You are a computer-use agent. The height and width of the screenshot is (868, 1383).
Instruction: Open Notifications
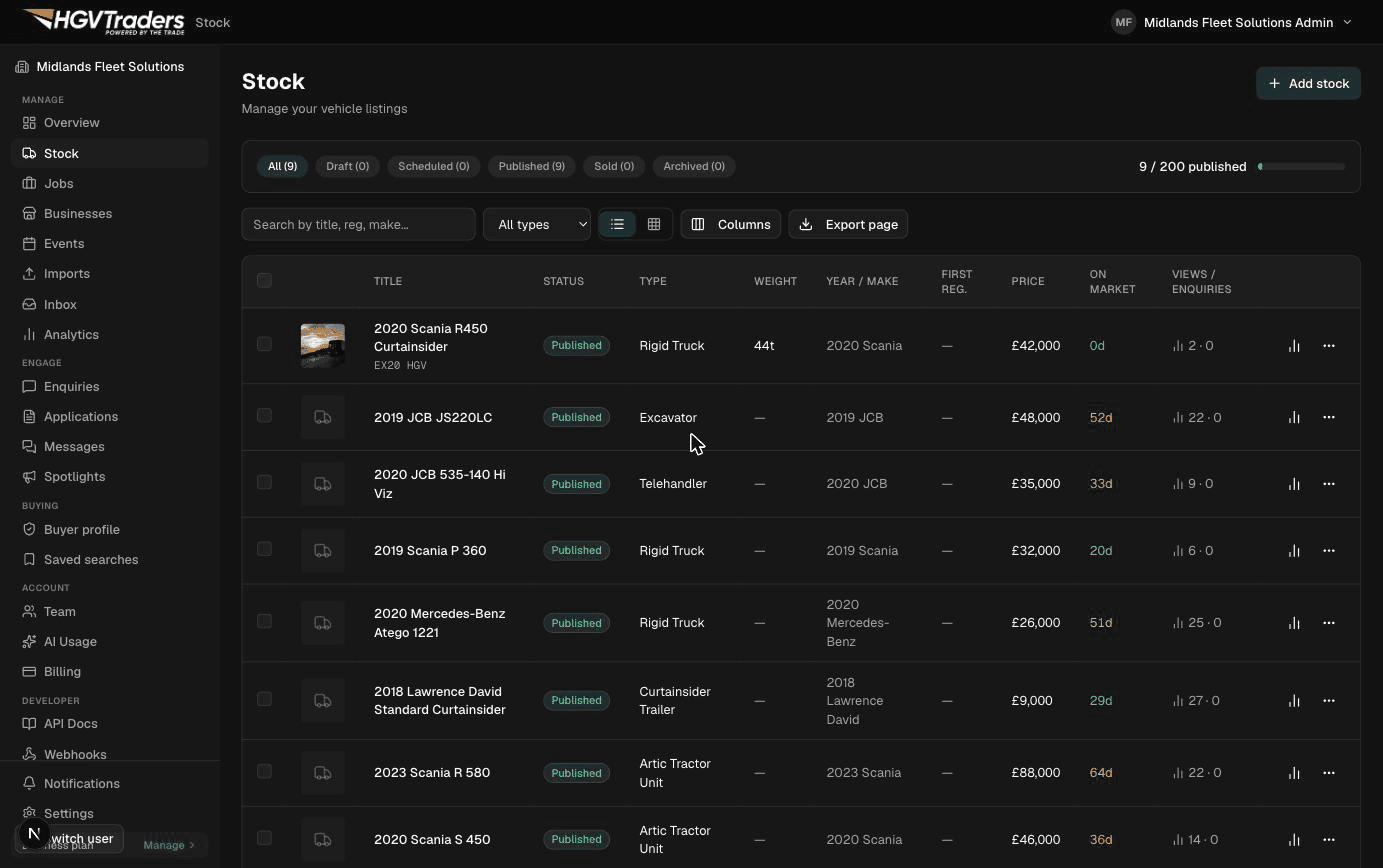[x=110, y=783]
